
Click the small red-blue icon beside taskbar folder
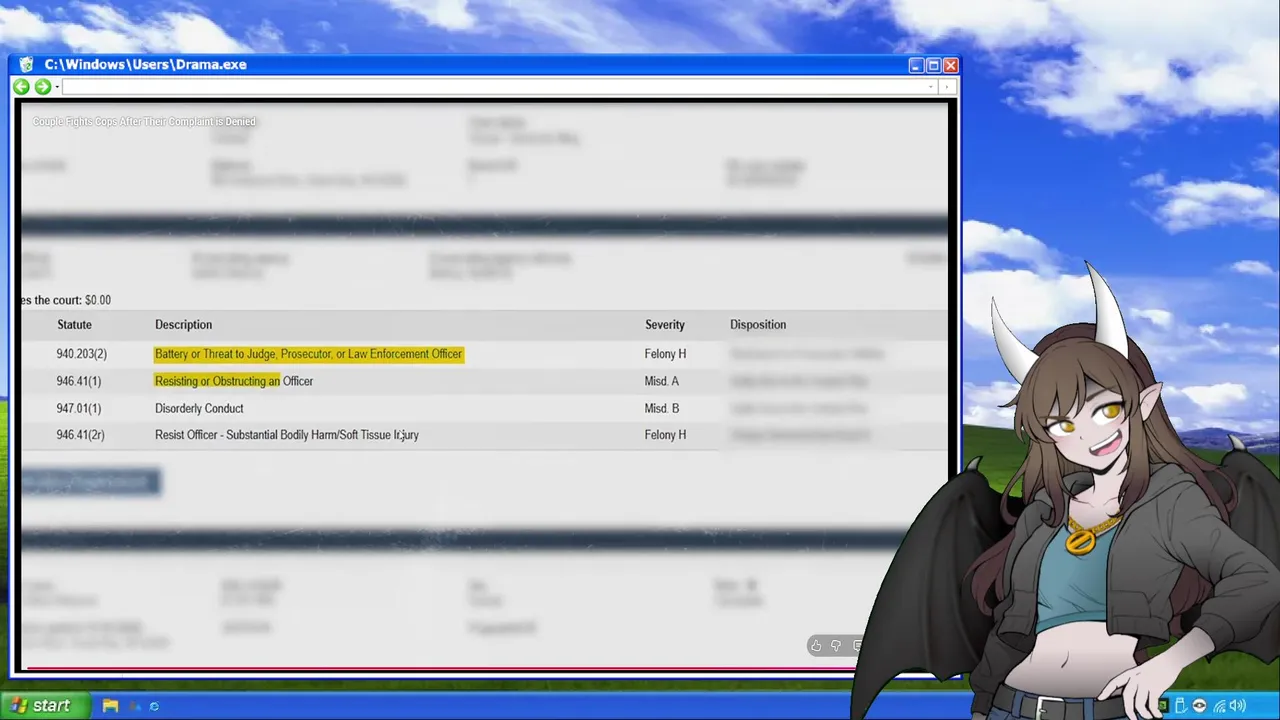click(x=135, y=706)
